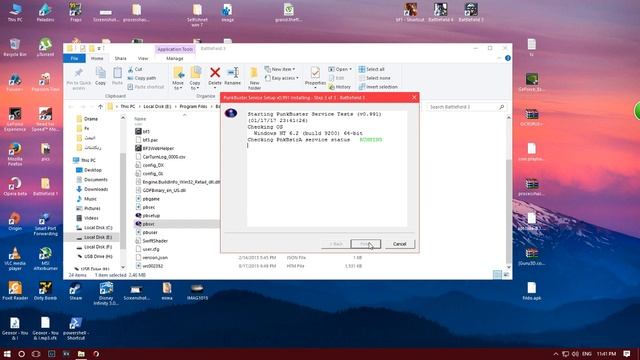Open the Foxit Reader desktop icon
640x360 pixels.
pyautogui.click(x=15, y=291)
